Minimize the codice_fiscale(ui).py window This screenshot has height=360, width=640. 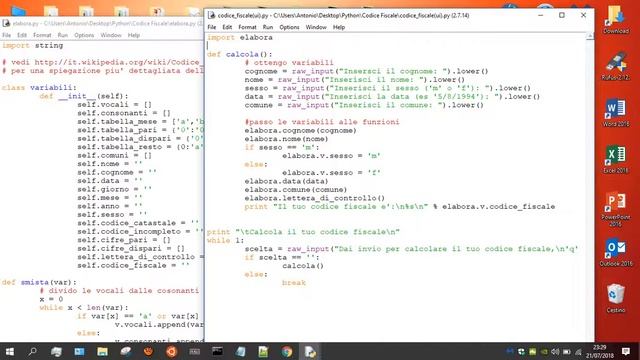tap(540, 15)
